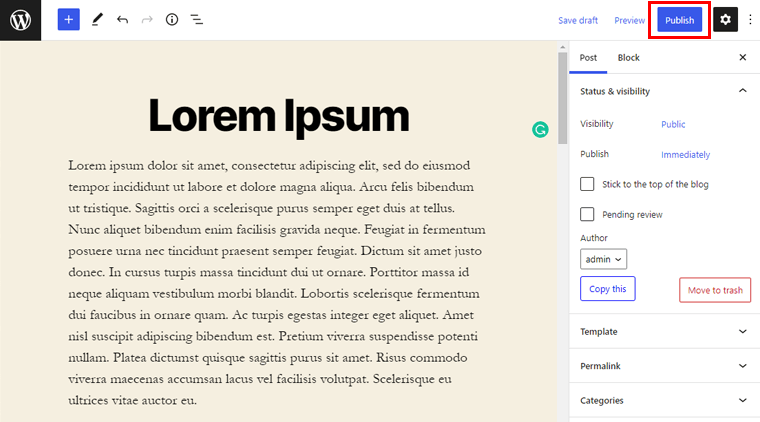Click the WordPress logo icon
Viewport: 760px width, 422px height.
pos(20,20)
